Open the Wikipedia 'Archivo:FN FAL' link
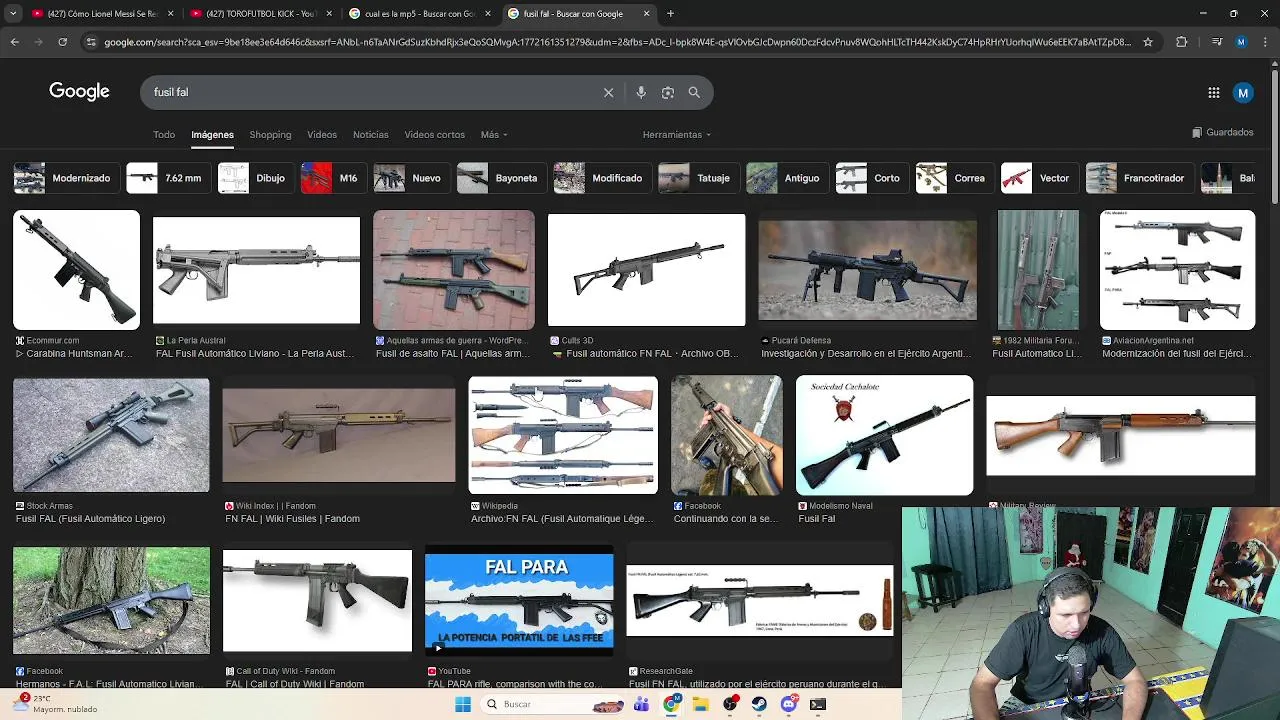Screen dimensions: 1280x720 coord(563,519)
